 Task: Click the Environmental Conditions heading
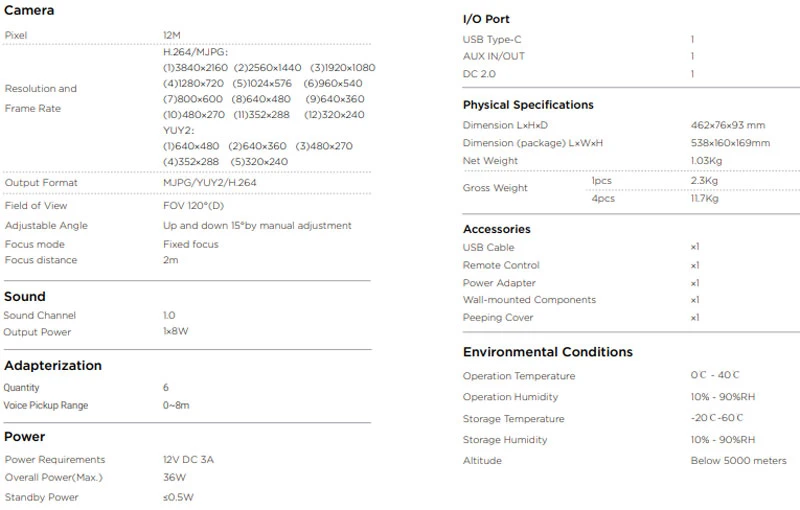pos(547,352)
